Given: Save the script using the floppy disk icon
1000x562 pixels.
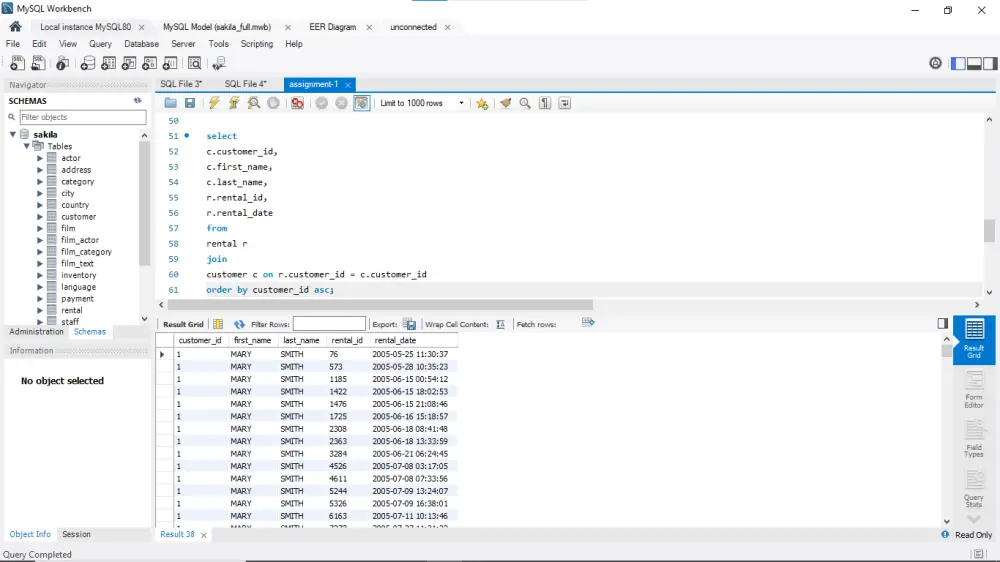Looking at the screenshot, I should pos(190,103).
